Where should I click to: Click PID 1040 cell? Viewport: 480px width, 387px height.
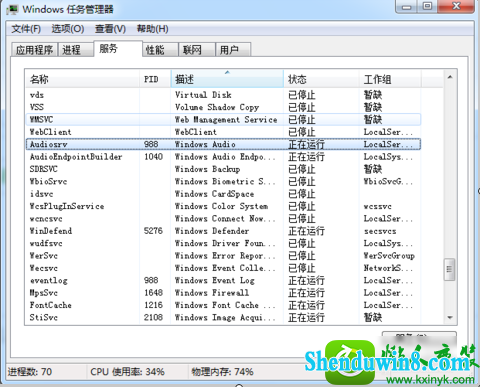[153, 157]
